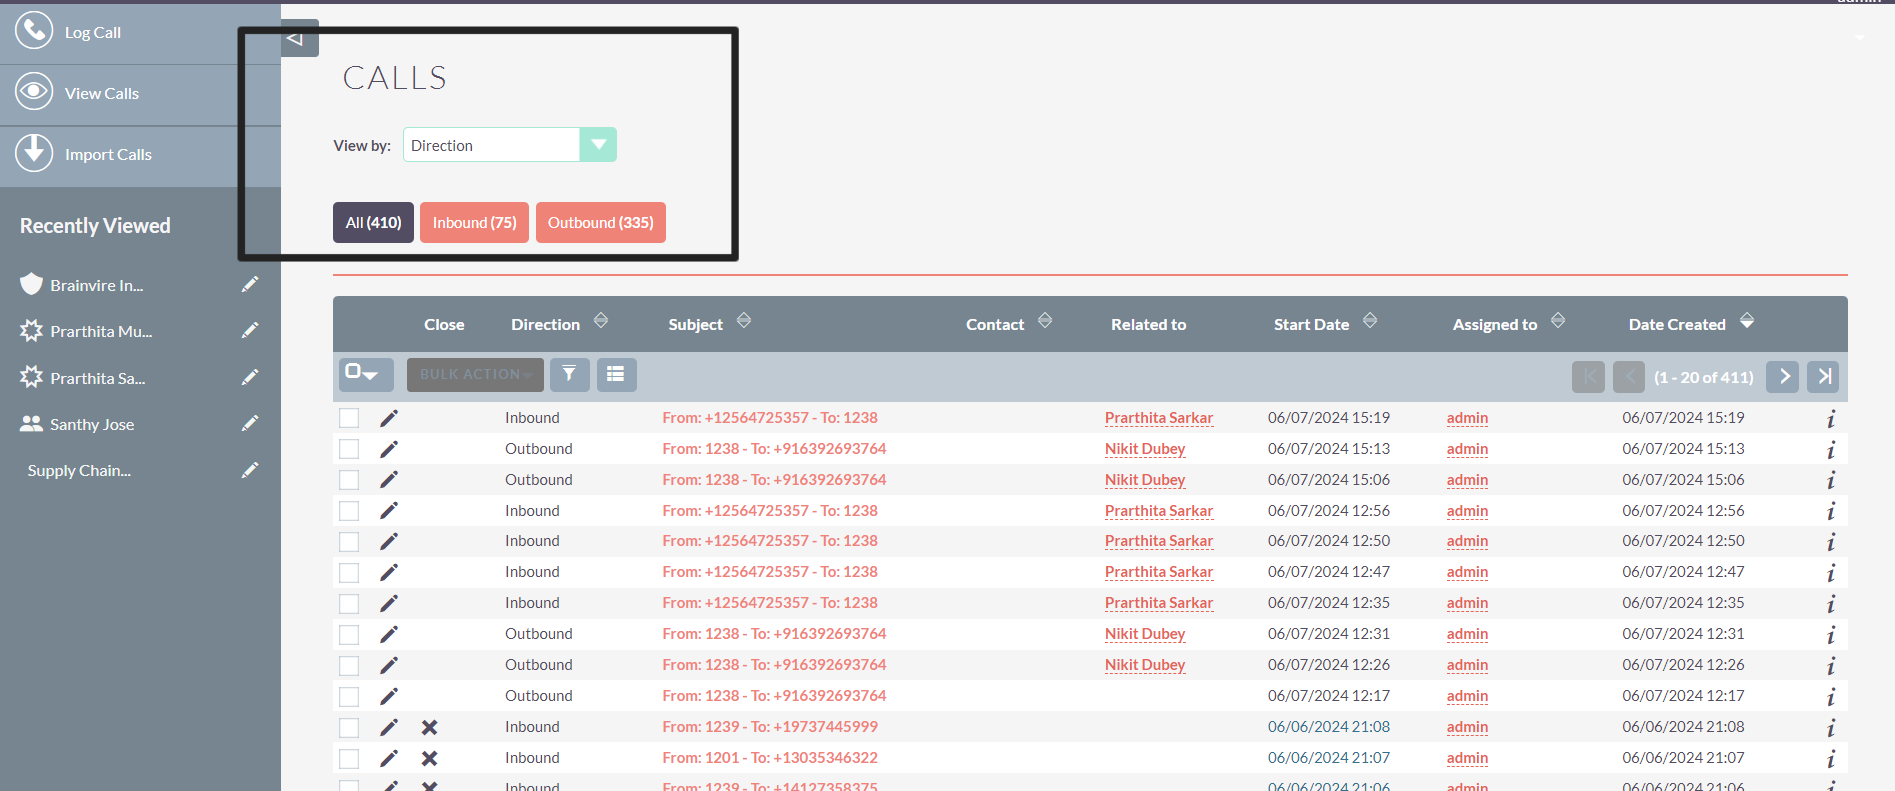Image resolution: width=1895 pixels, height=791 pixels.
Task: Click the View Calls eye icon
Action: [34, 92]
